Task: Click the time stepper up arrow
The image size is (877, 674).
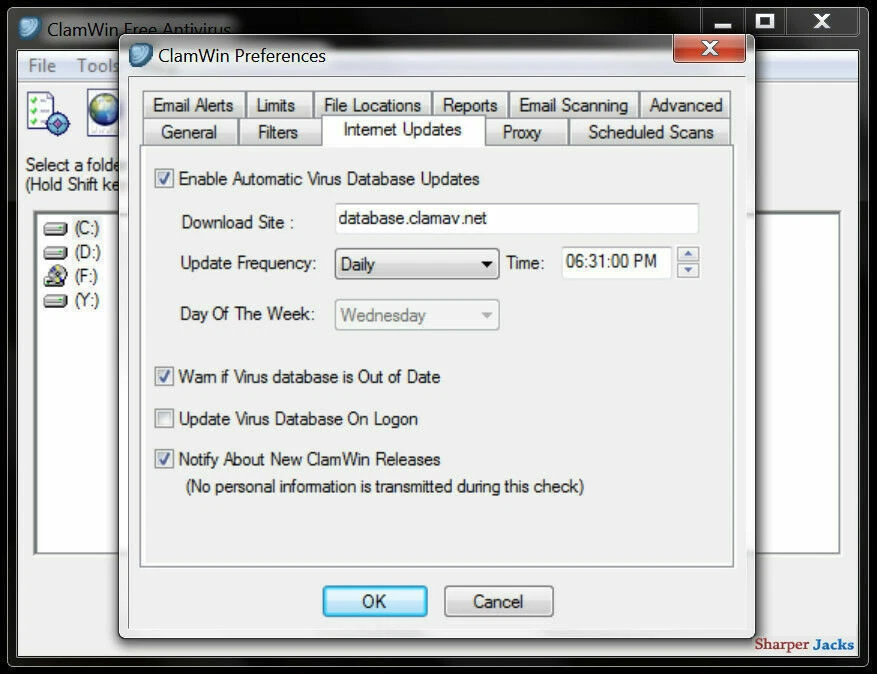Action: click(688, 256)
